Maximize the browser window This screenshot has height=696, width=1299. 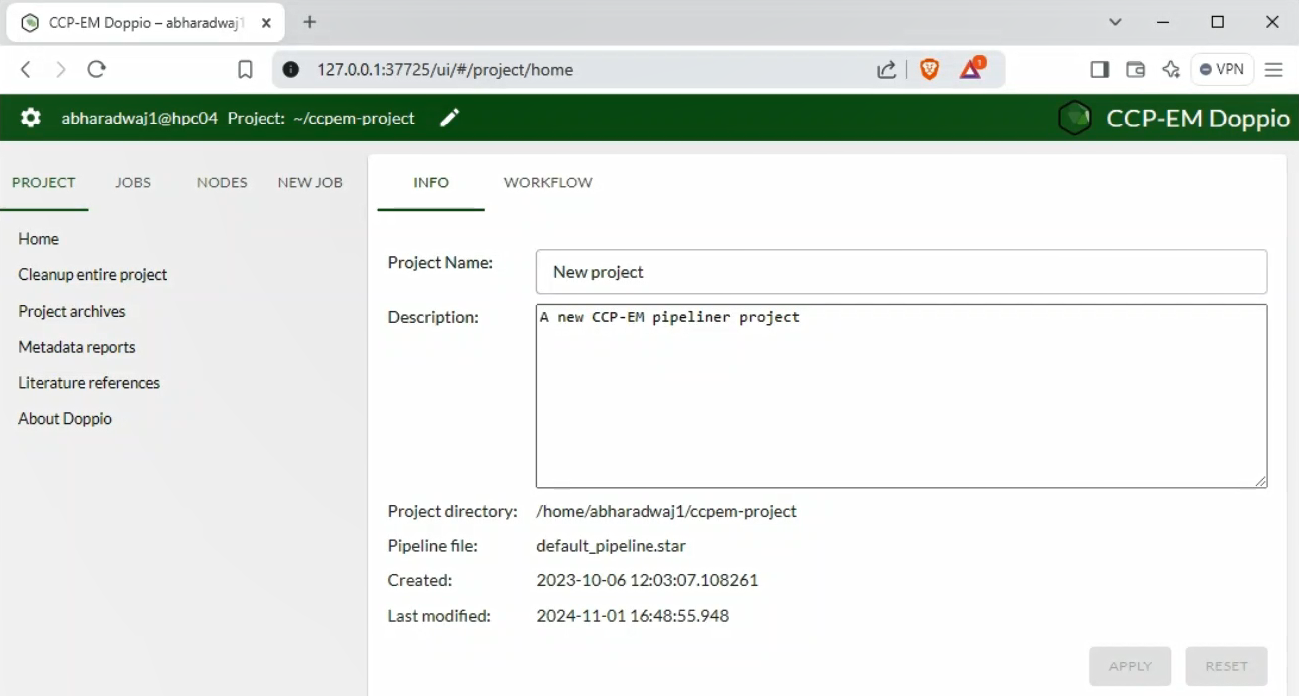click(1217, 22)
